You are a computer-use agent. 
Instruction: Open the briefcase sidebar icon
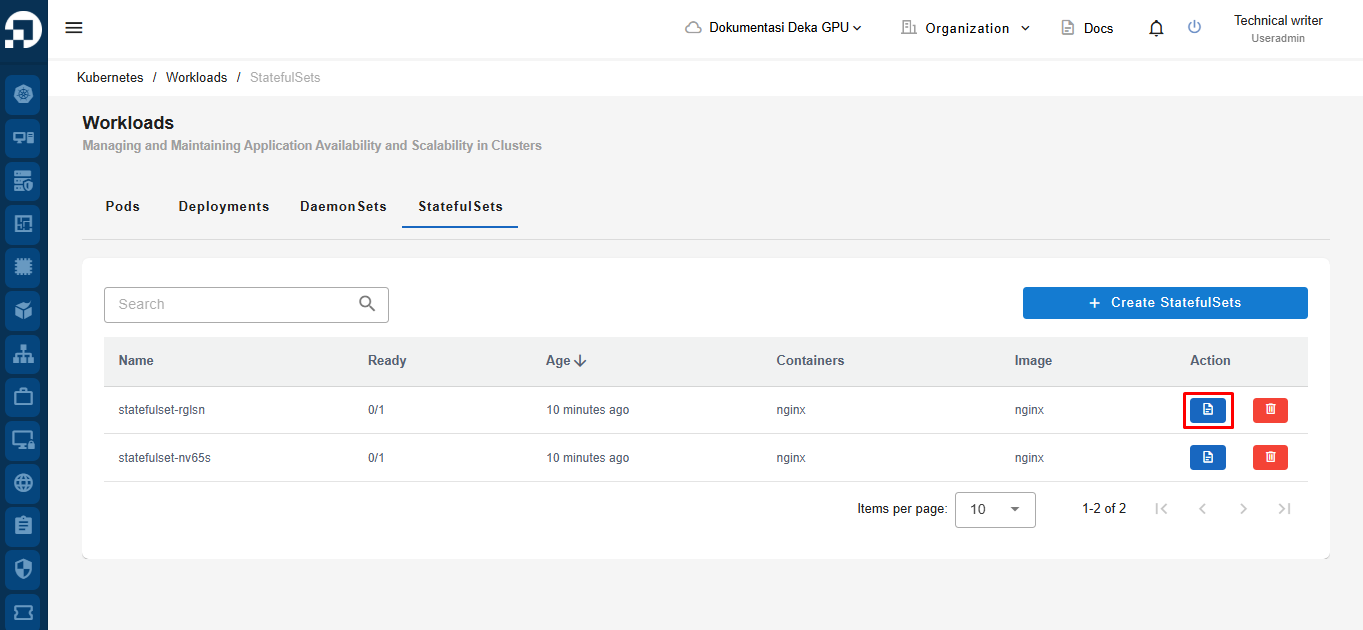tap(23, 396)
